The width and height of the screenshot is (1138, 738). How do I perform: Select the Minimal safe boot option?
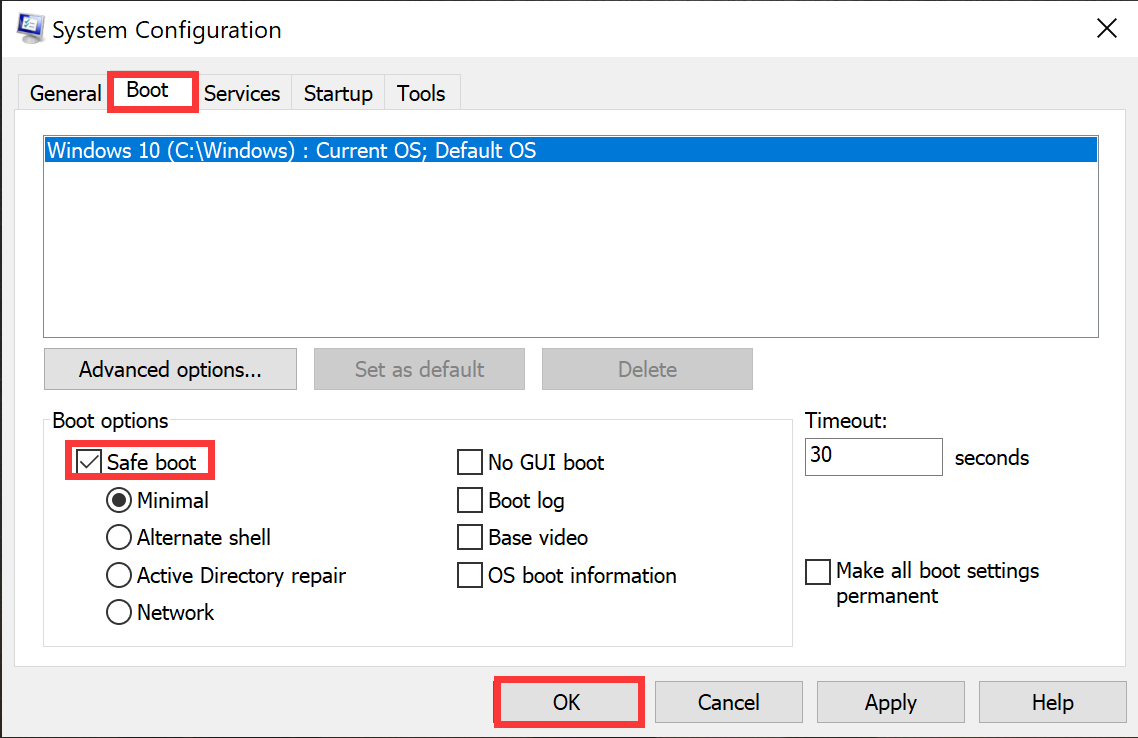tap(118, 500)
